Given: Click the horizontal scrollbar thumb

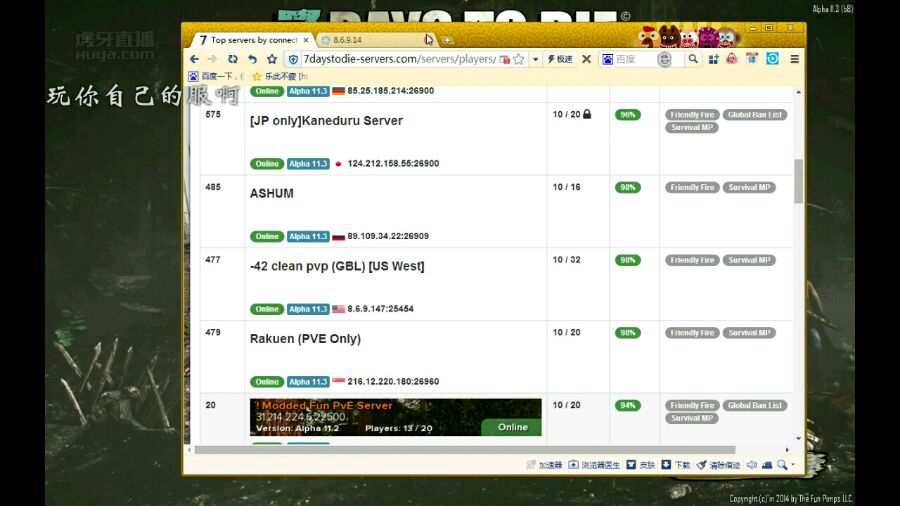Looking at the screenshot, I should point(465,450).
